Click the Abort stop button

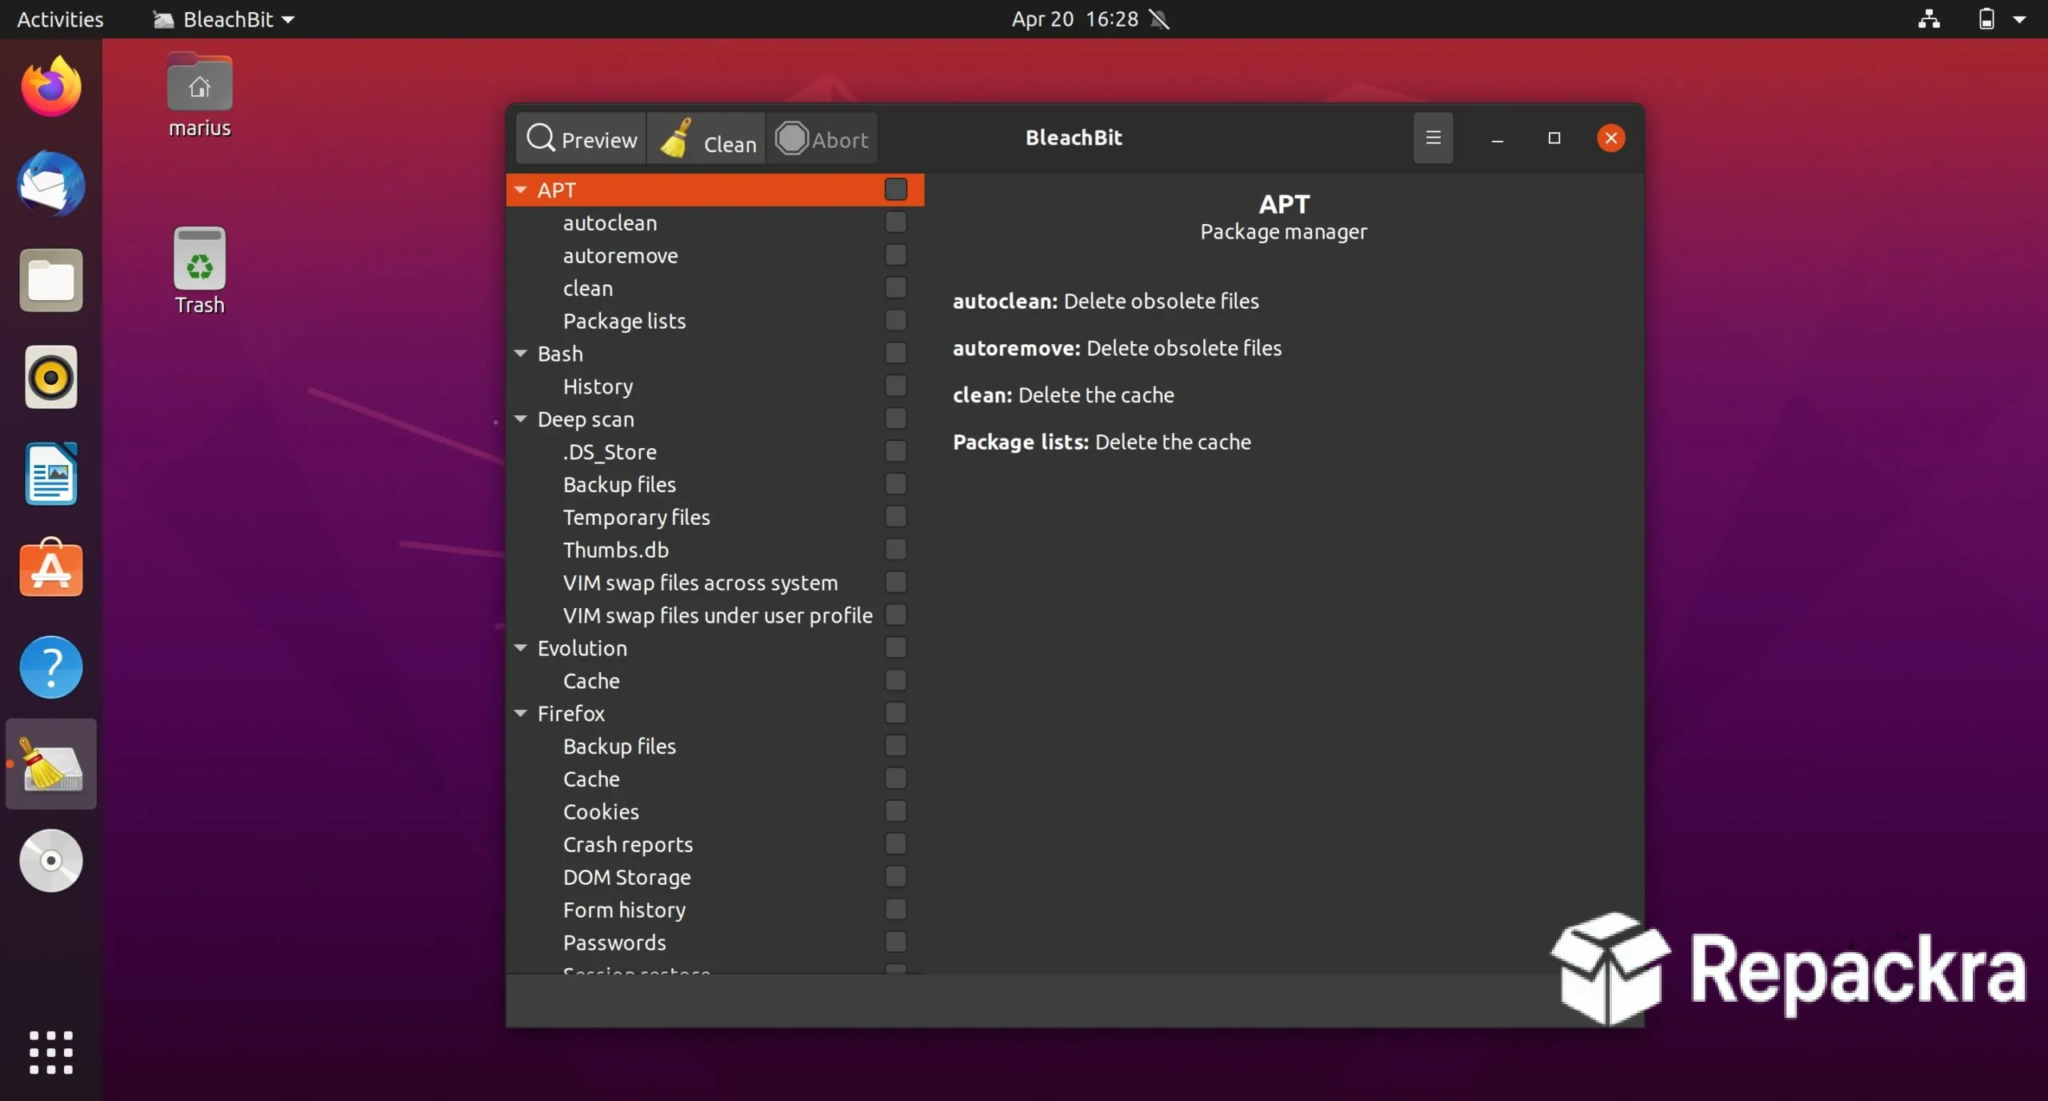click(822, 139)
